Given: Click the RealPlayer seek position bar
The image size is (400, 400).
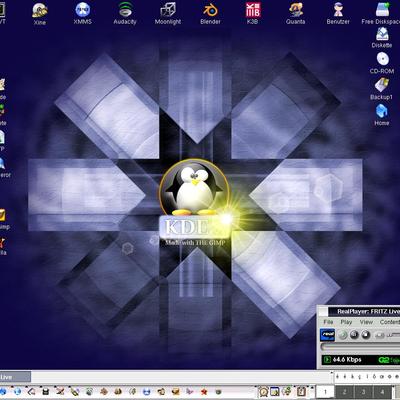Looking at the screenshot, I should (x=360, y=347).
